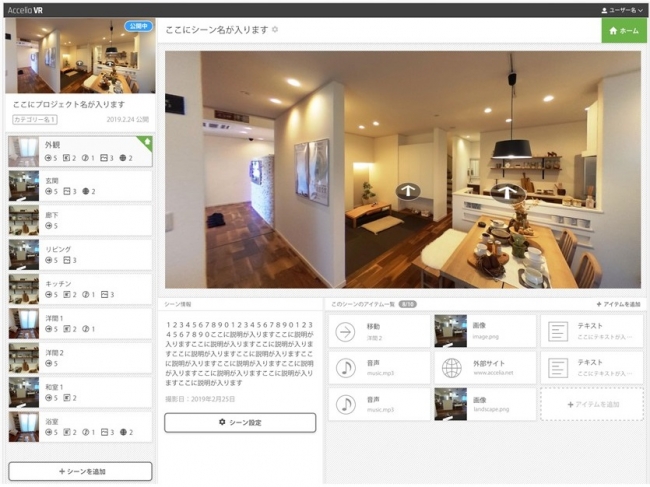Click the シーンを追加 button
The width and height of the screenshot is (650, 487).
coord(80,472)
